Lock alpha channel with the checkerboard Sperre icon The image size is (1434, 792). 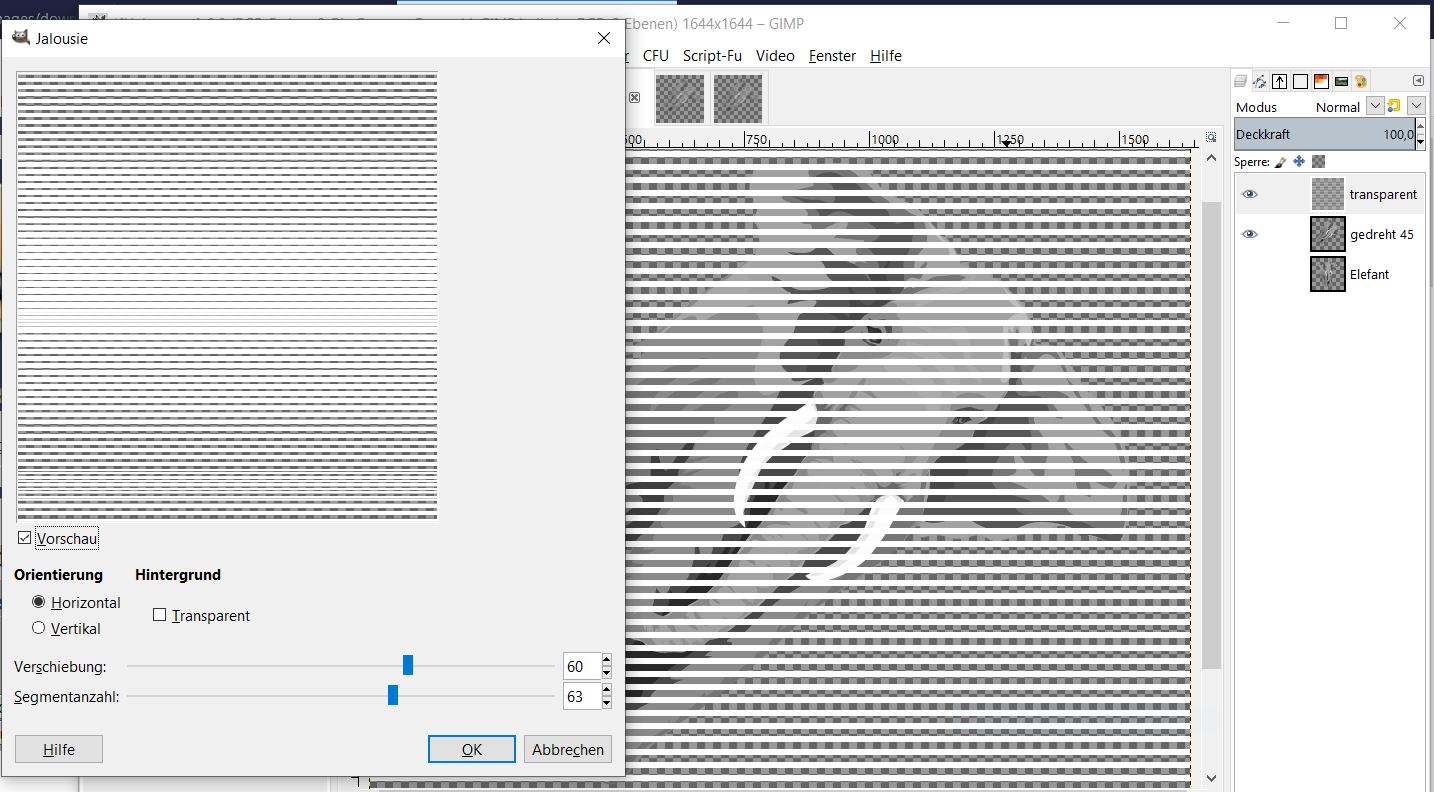click(1319, 161)
